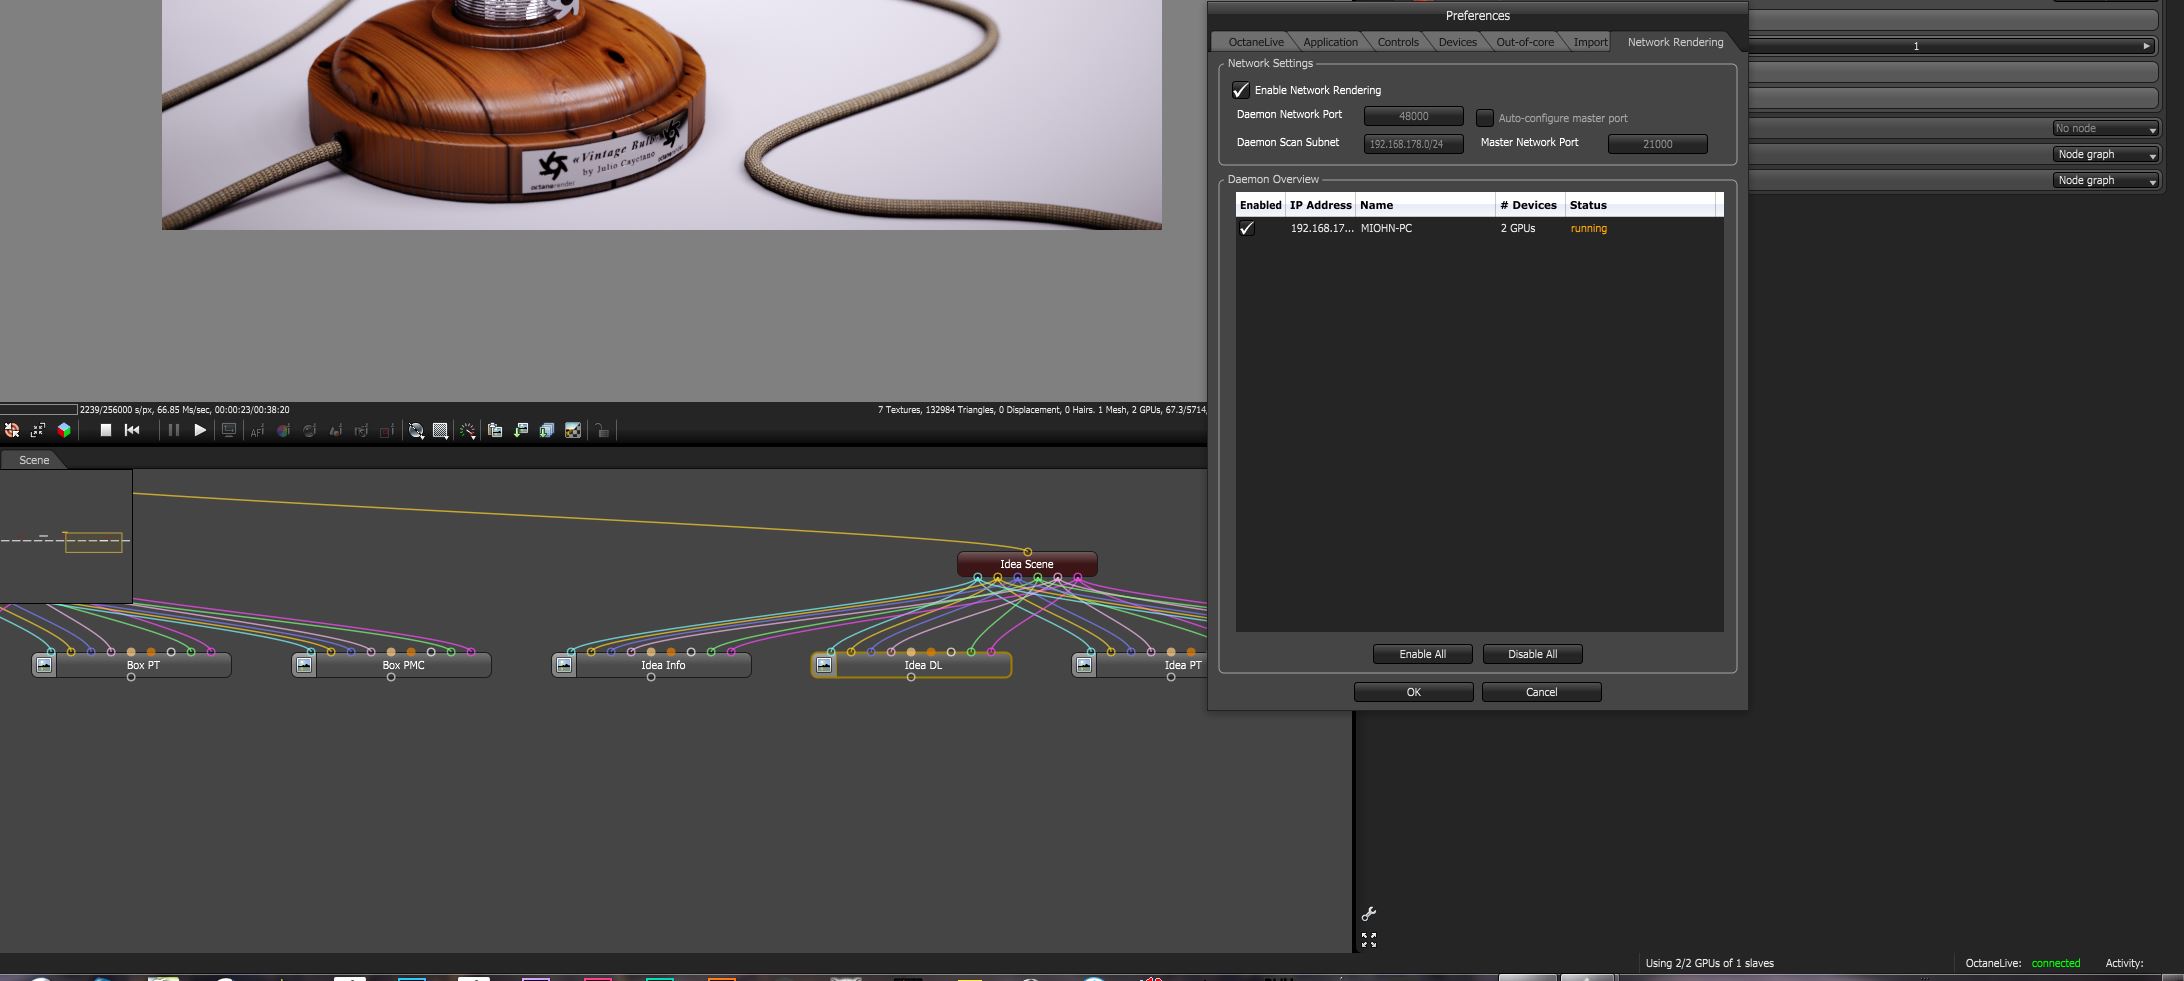The image size is (2184, 981).
Task: Click the viewport lock padlock icon
Action: [x=602, y=430]
